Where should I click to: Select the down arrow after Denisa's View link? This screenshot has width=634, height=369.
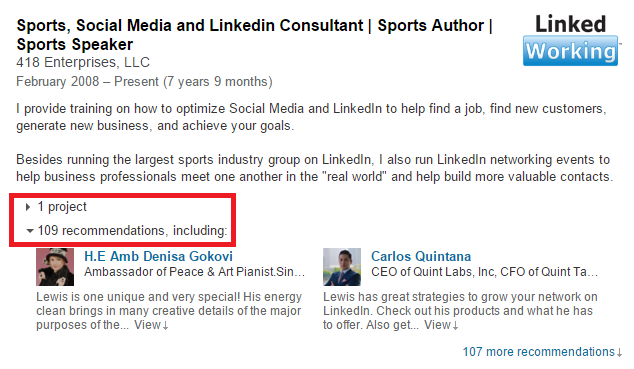coord(165,326)
